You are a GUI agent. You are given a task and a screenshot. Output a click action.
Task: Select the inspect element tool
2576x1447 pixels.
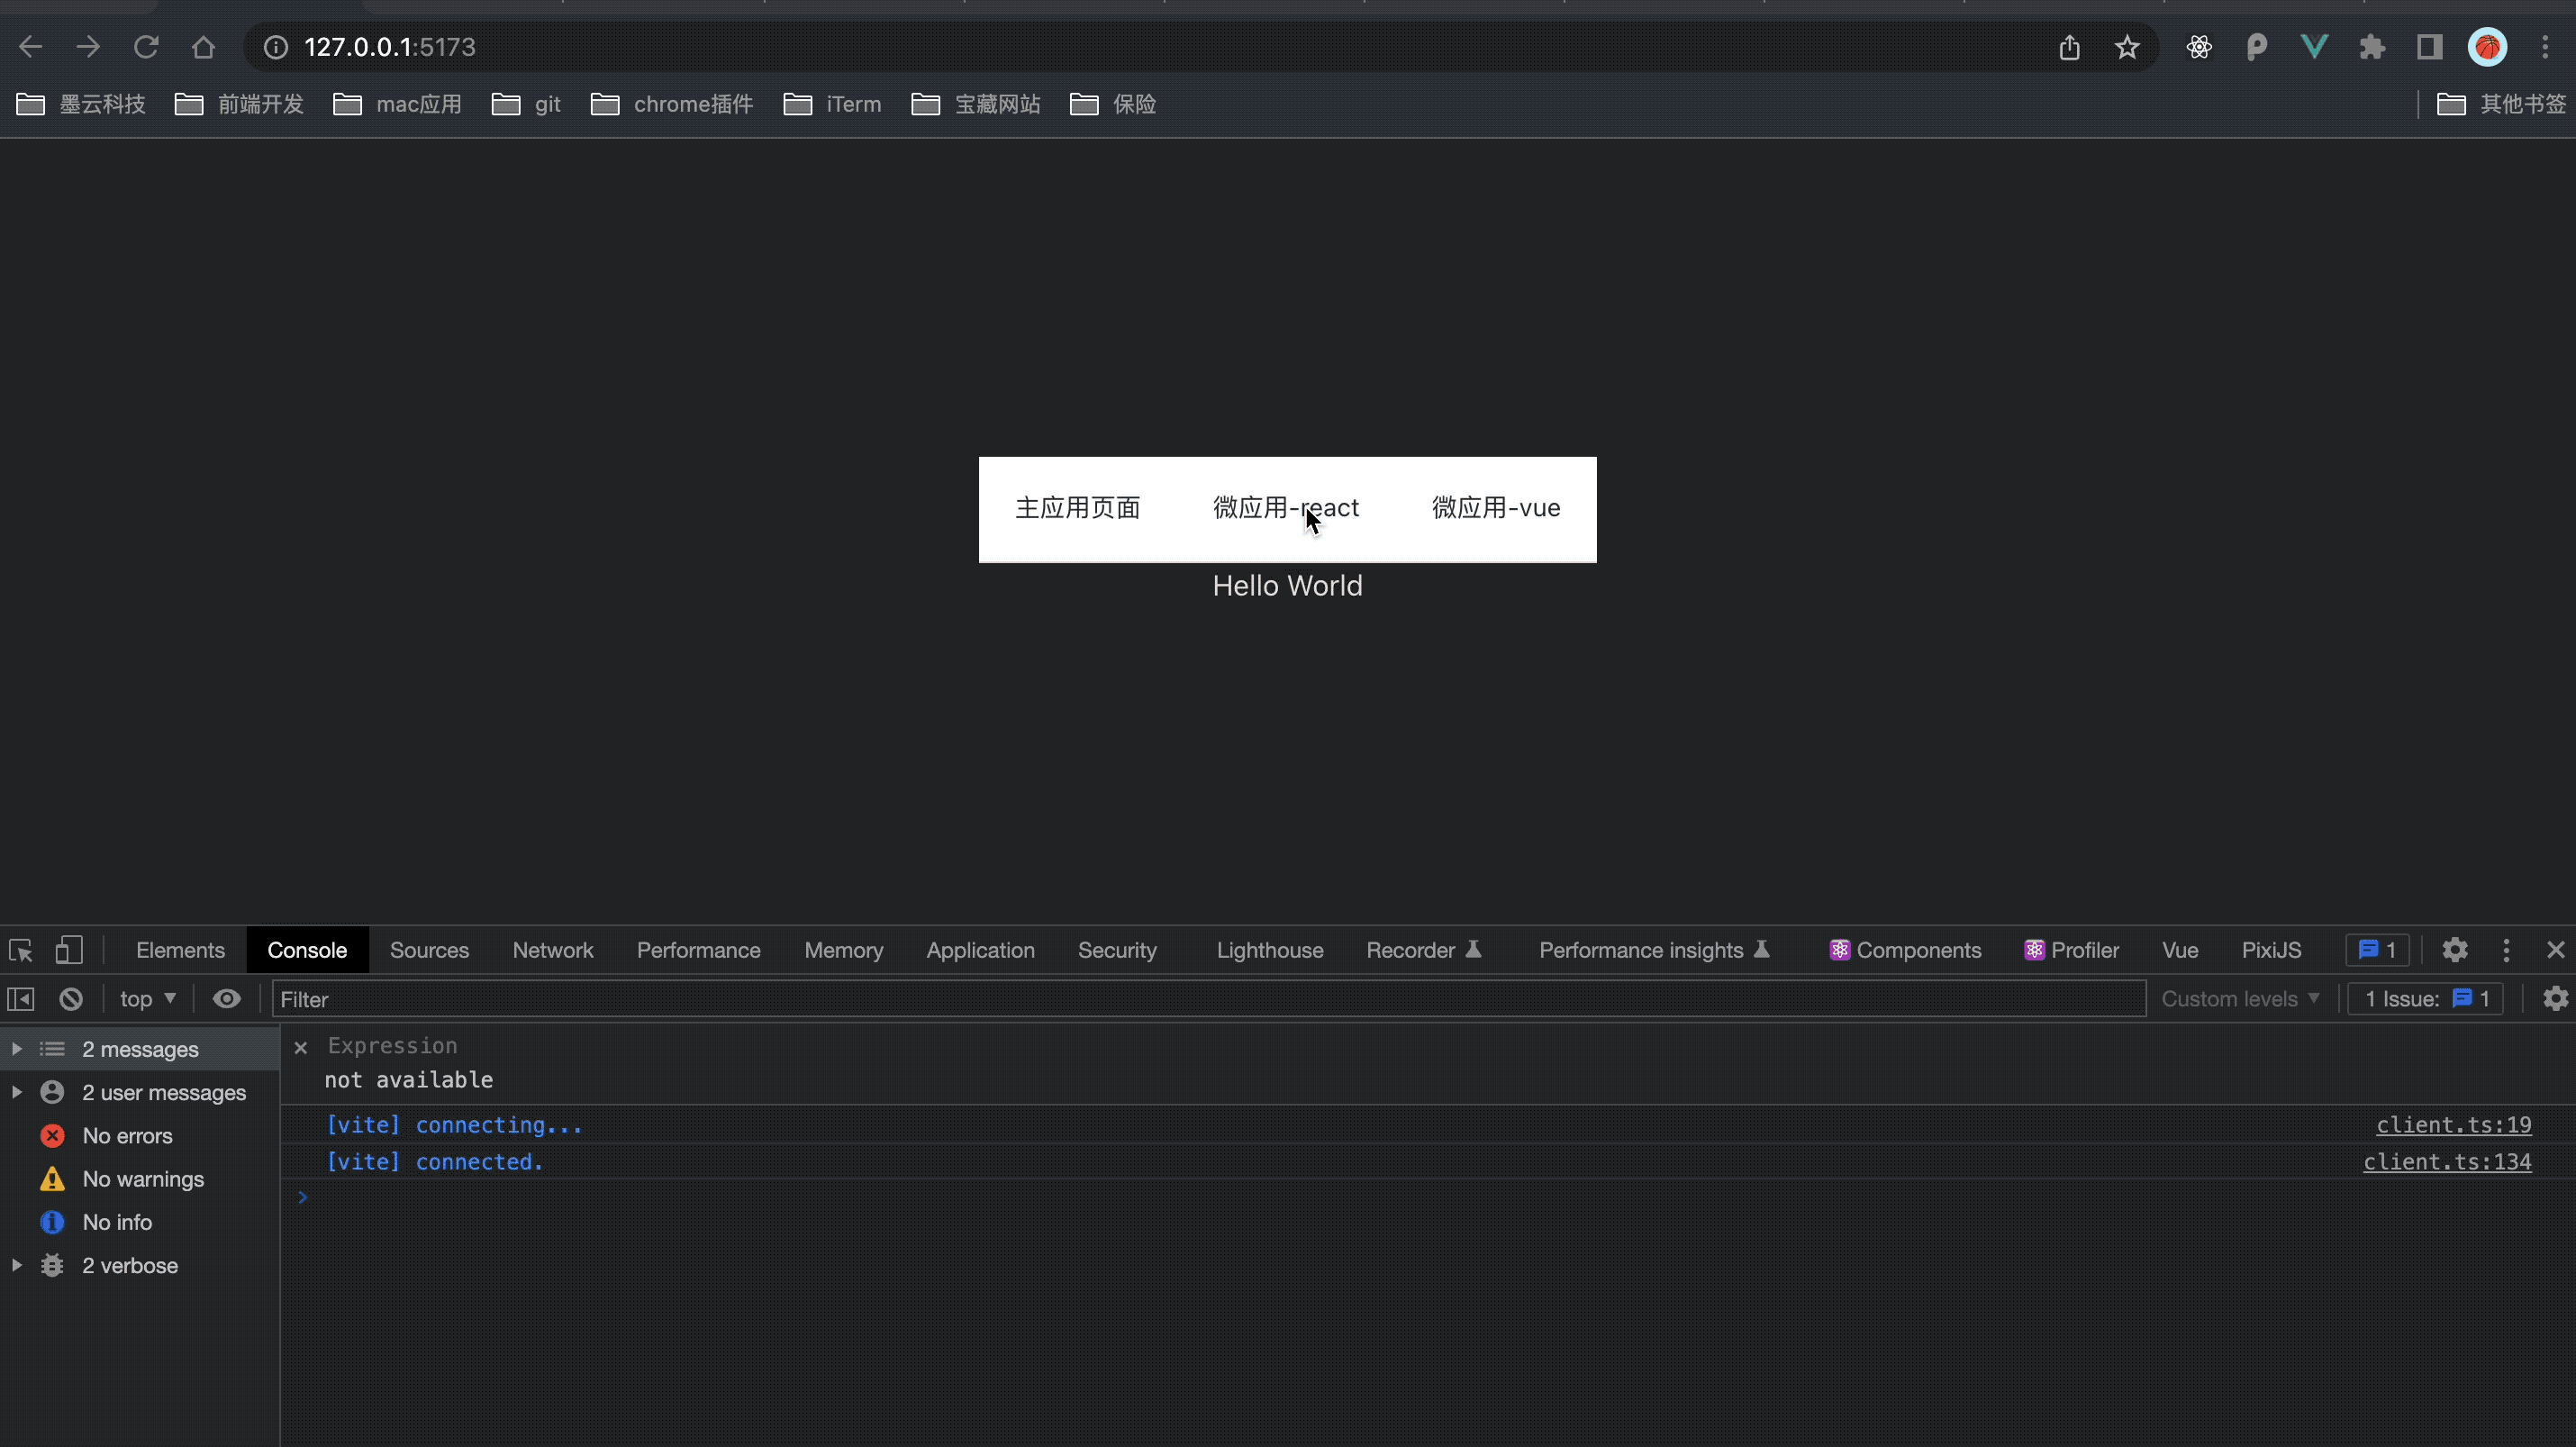coord(20,949)
